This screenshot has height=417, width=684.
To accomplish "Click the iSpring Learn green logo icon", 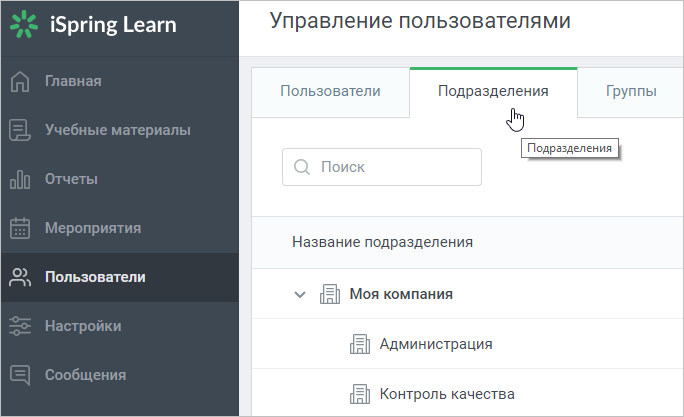I will tap(24, 24).
